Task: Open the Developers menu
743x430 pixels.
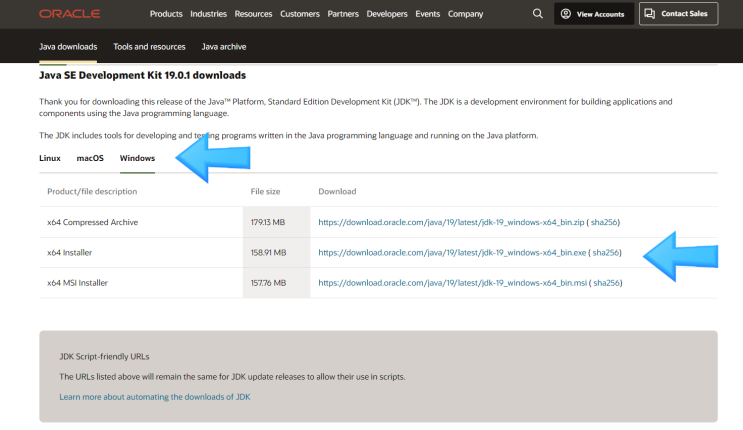Action: 387,14
